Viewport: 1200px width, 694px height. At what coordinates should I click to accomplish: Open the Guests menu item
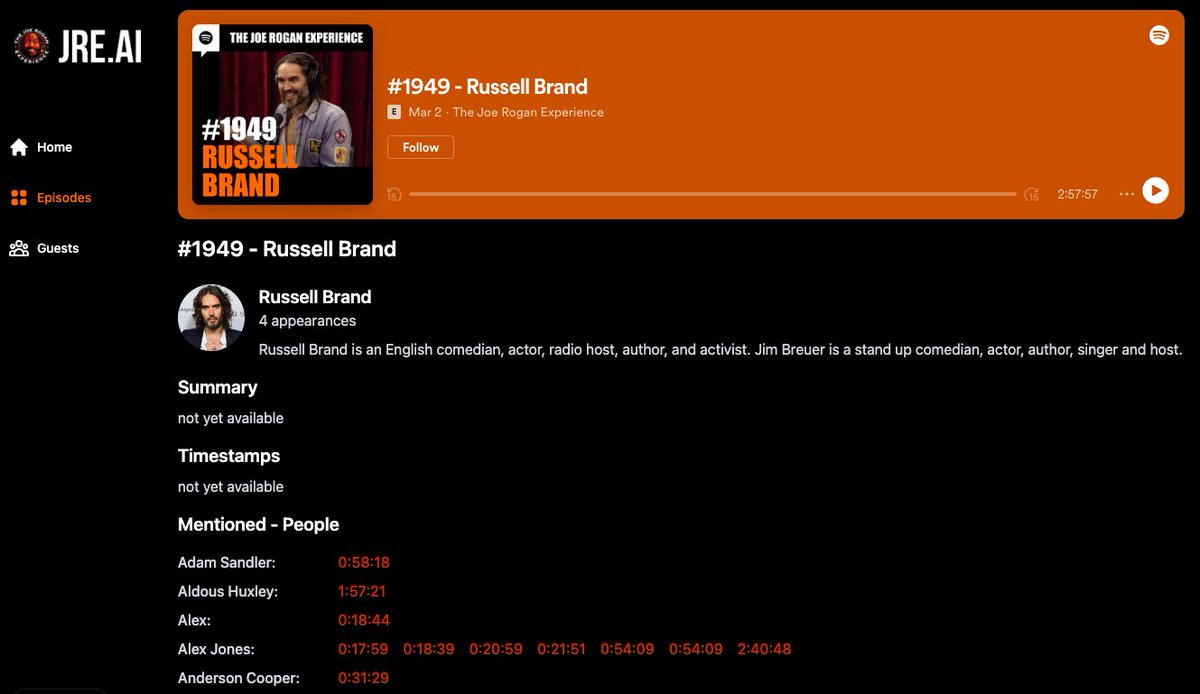[58, 248]
